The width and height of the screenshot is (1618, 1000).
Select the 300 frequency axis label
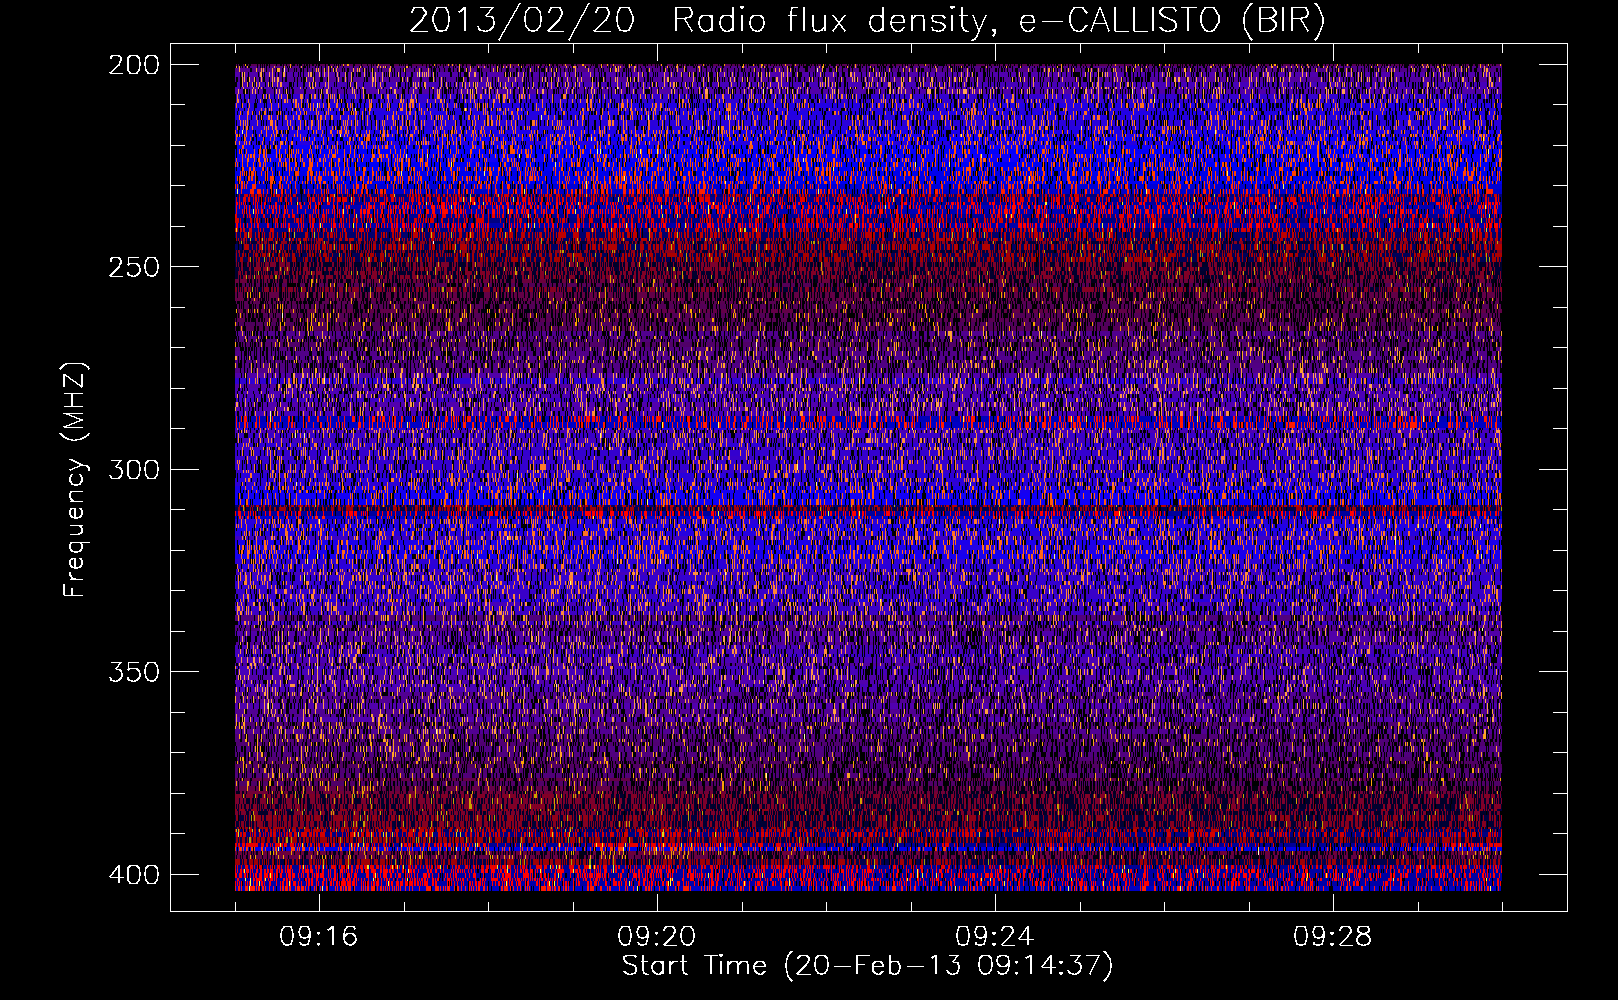[x=134, y=469]
